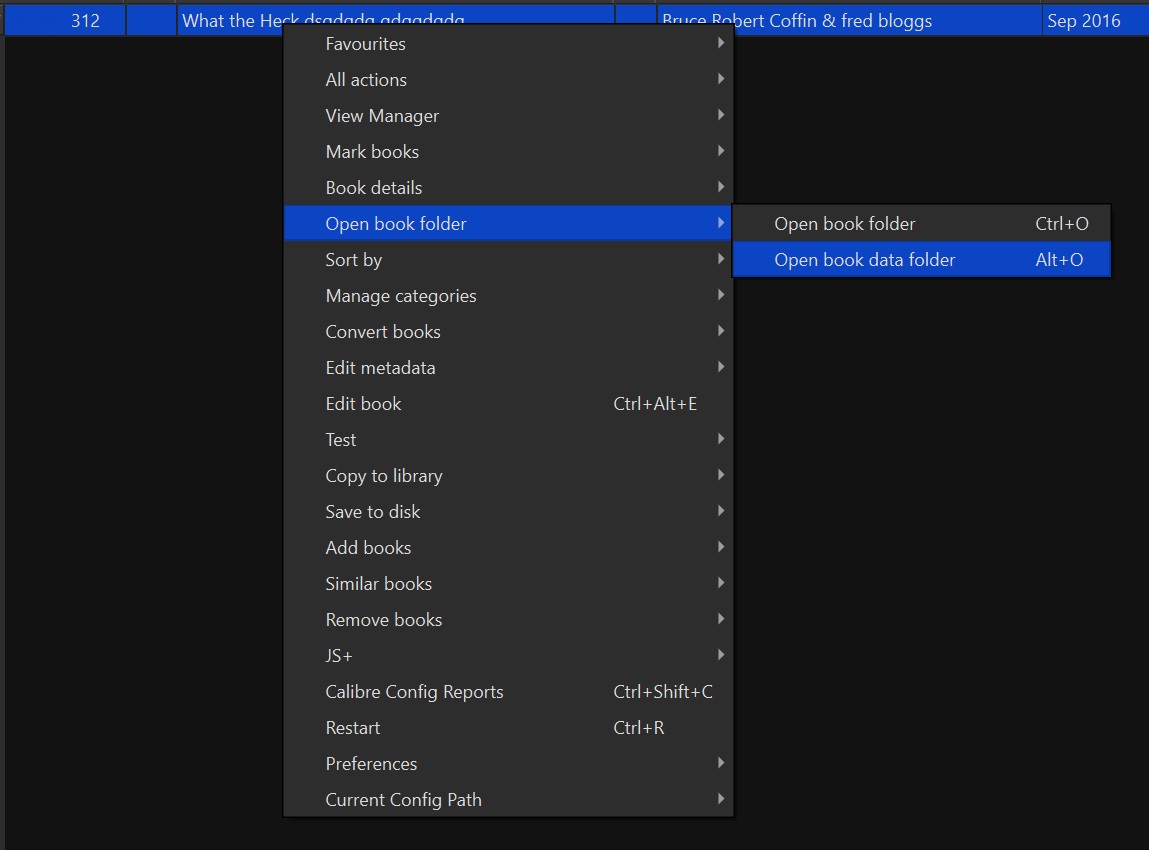Expand Mark books submenu arrow
1149x850 pixels.
[721, 152]
